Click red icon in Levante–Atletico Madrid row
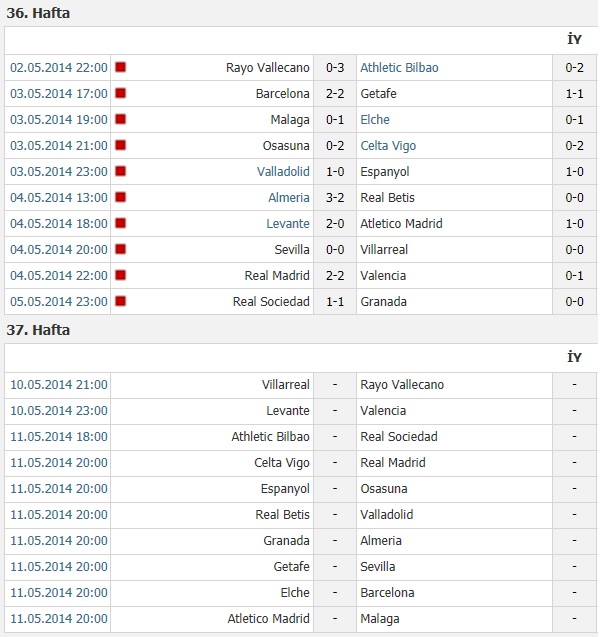The height and width of the screenshot is (637, 600). [120, 224]
